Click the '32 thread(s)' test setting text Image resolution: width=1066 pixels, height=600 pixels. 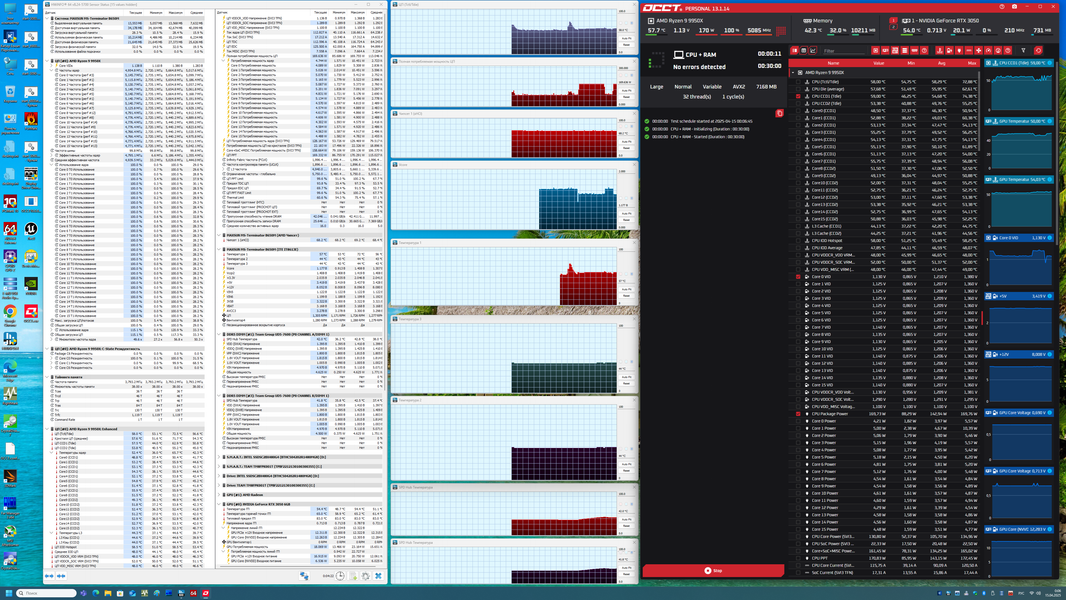697,96
